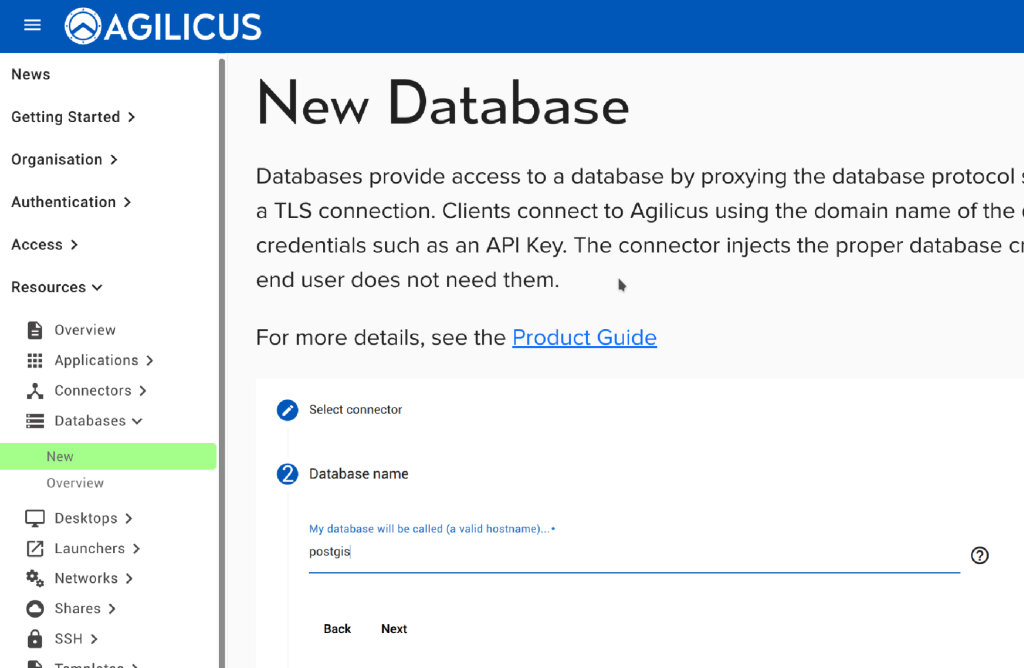
Task: Click the Applications grid icon
Action: (x=35, y=361)
